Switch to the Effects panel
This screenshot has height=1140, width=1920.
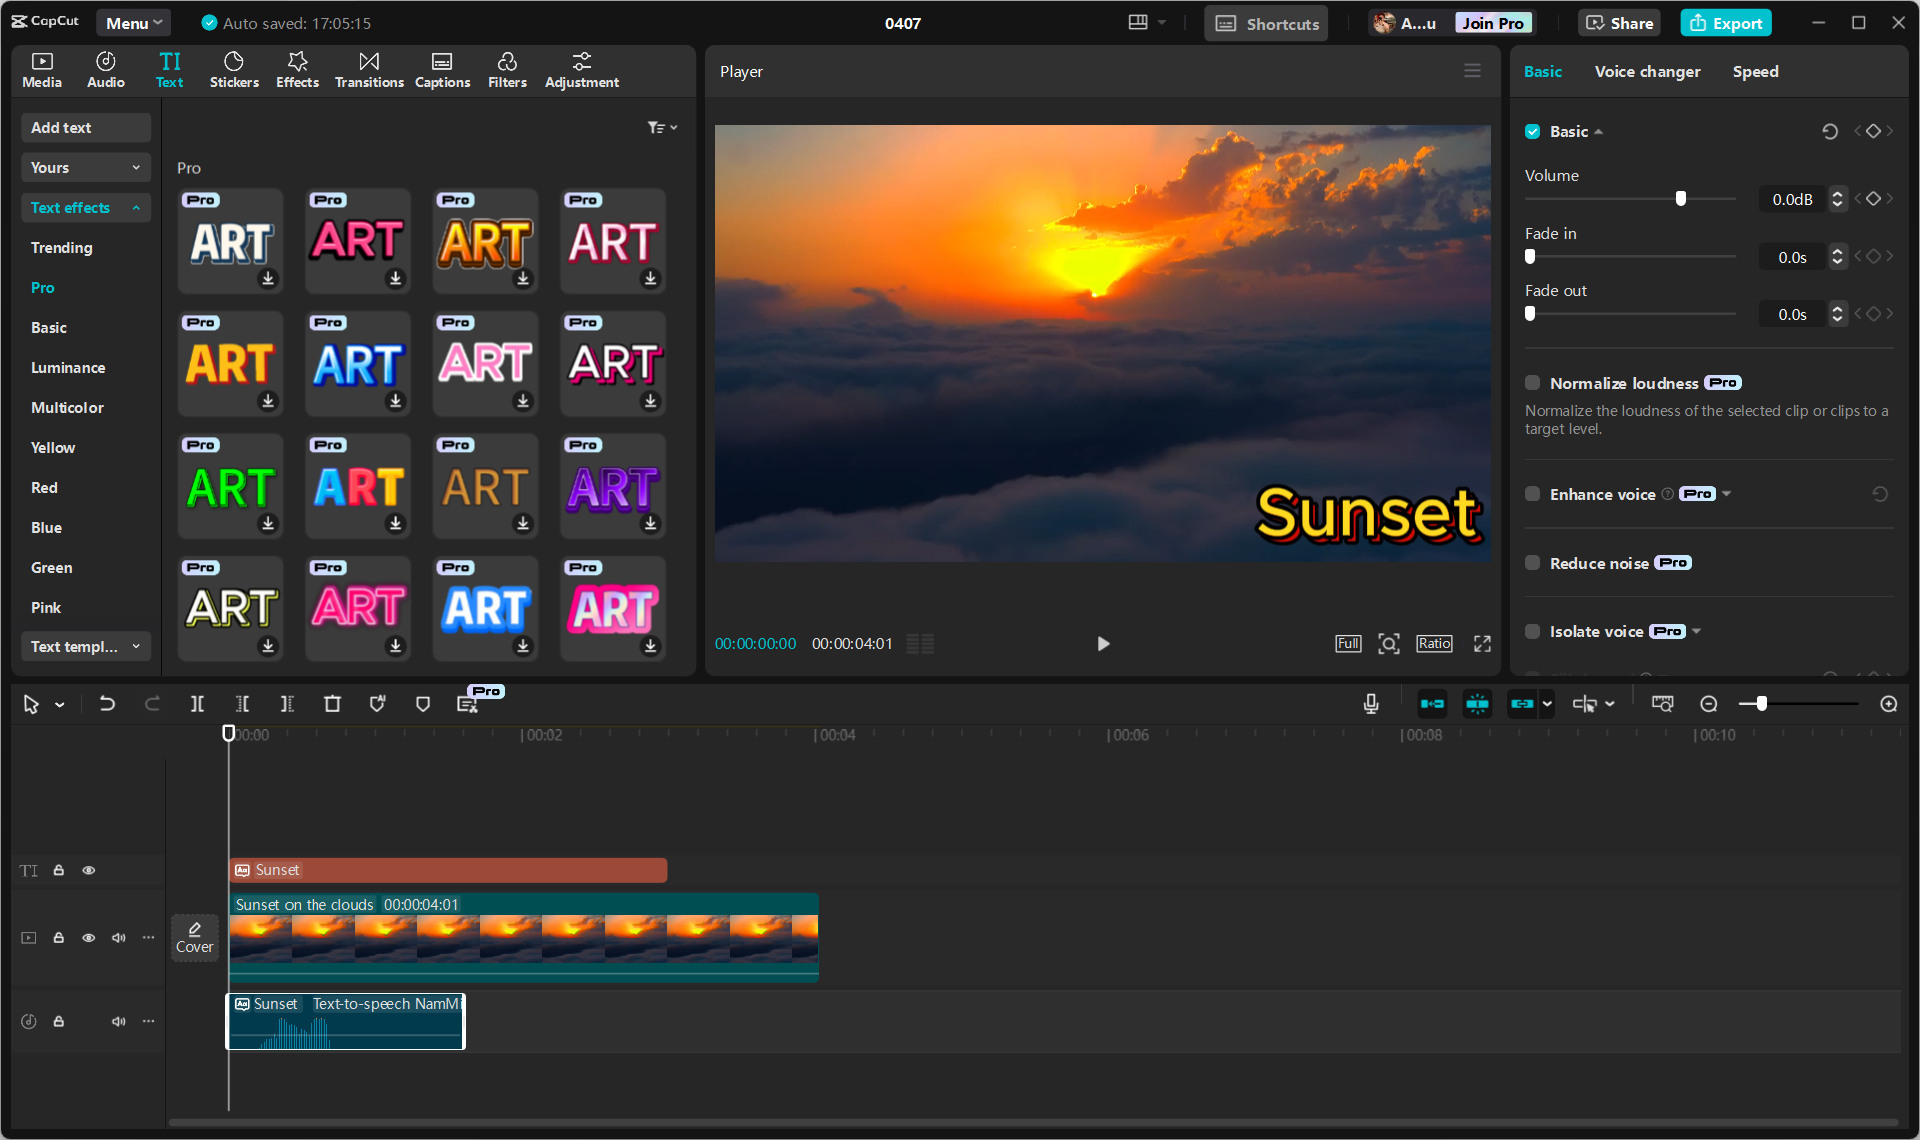tap(297, 69)
